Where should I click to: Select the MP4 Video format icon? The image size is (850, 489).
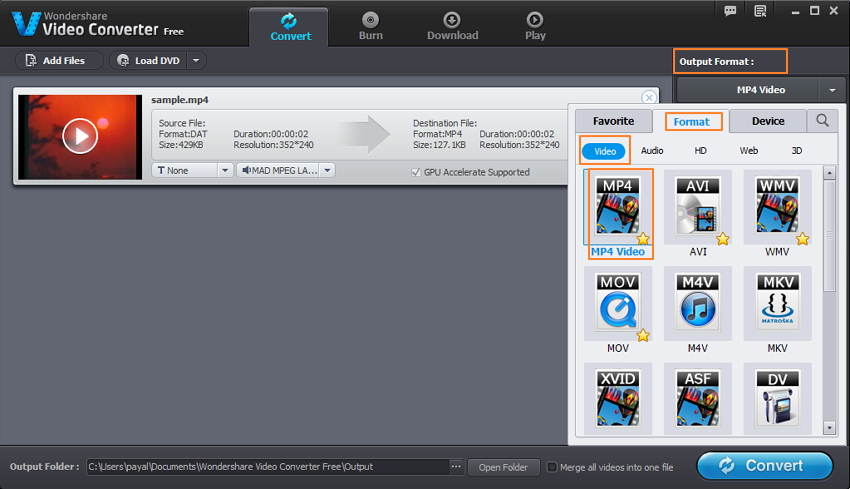pyautogui.click(x=617, y=207)
